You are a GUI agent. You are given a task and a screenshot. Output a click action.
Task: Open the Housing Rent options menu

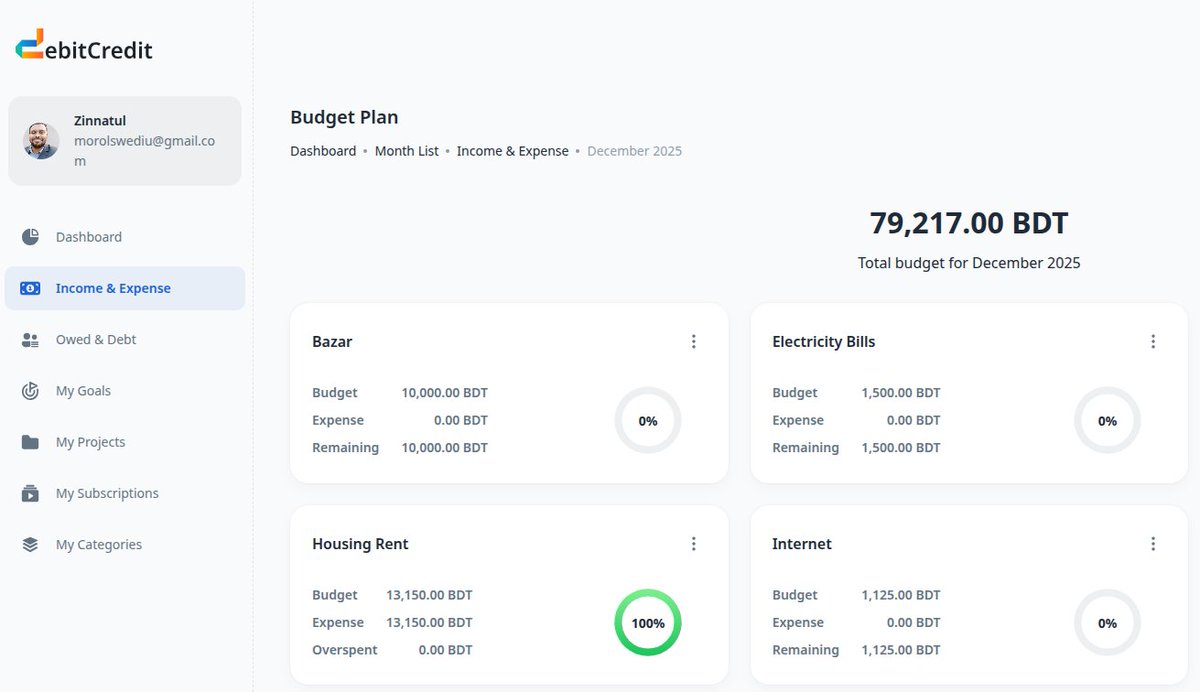coord(694,543)
